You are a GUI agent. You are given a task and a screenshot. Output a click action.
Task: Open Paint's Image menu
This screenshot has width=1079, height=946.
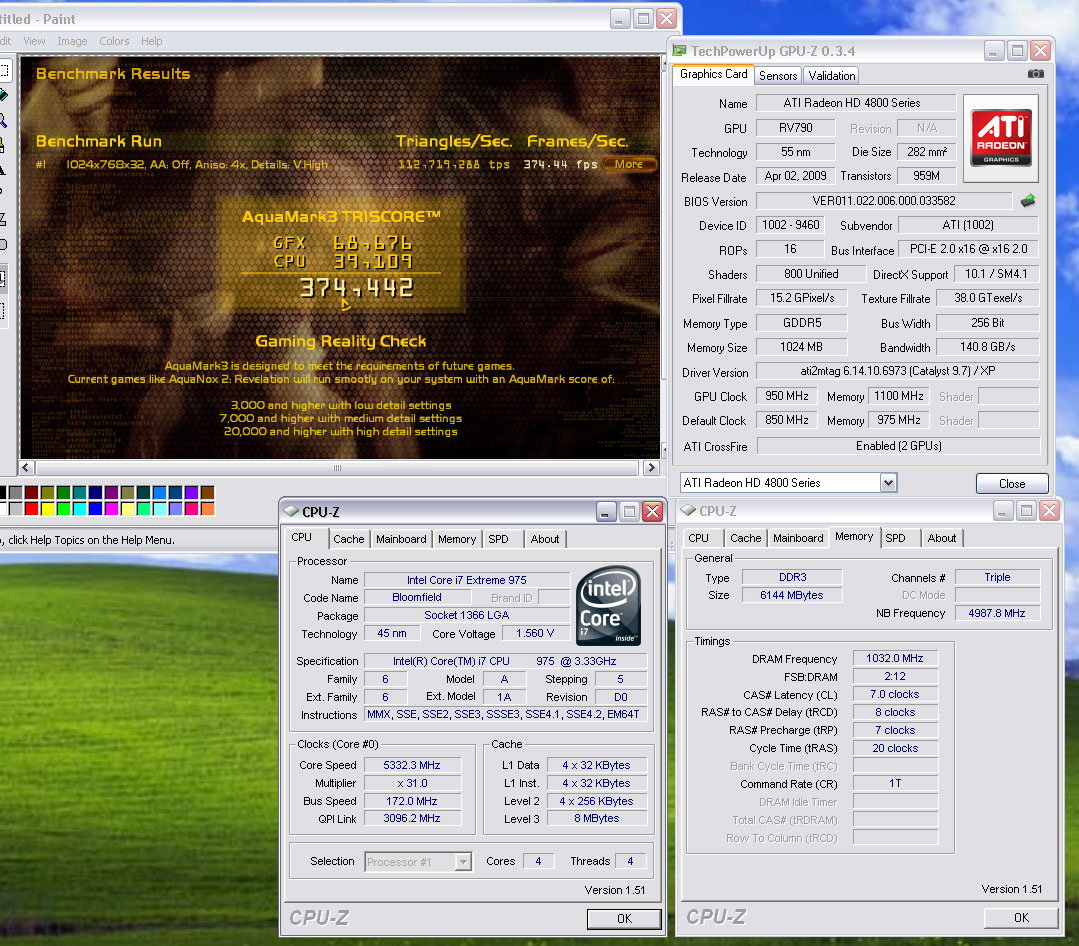click(x=72, y=41)
